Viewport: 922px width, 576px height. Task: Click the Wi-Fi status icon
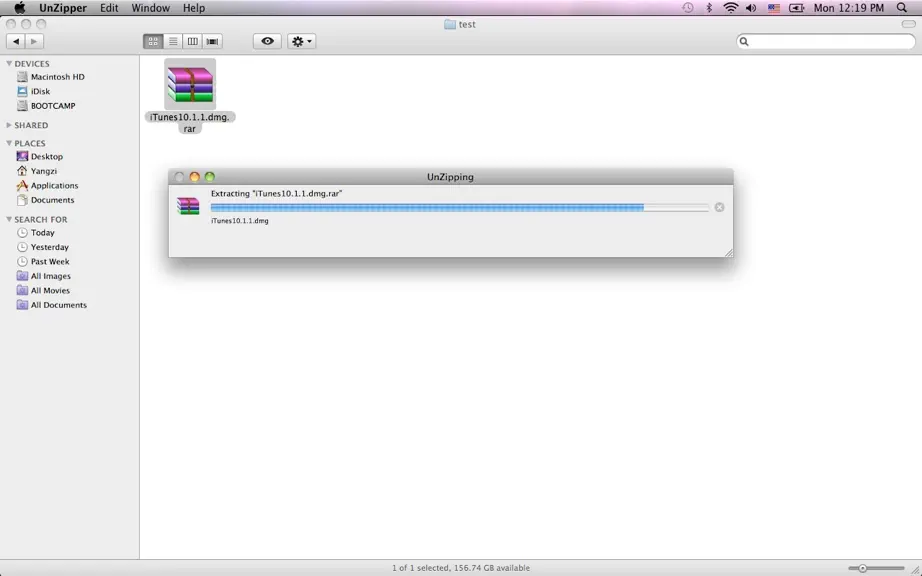click(x=730, y=8)
